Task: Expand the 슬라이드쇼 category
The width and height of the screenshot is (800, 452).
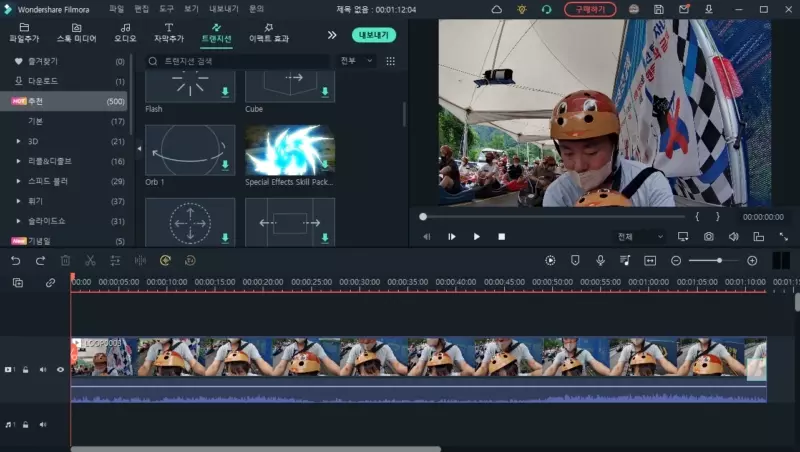Action: (18, 221)
